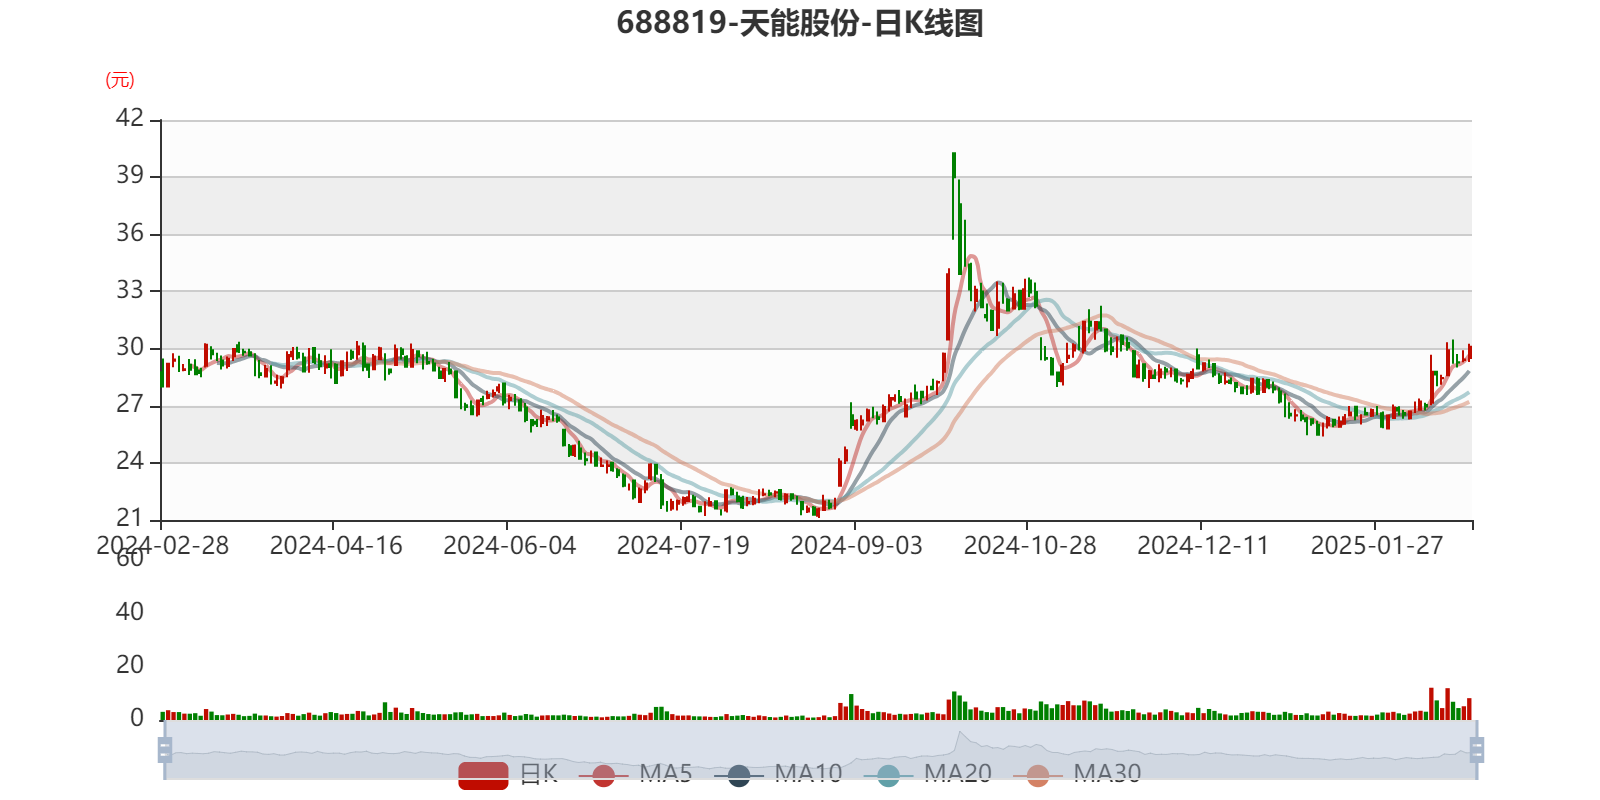Click the 2024-12-11 date label
This screenshot has height=800, width=1600.
pyautogui.click(x=1203, y=546)
